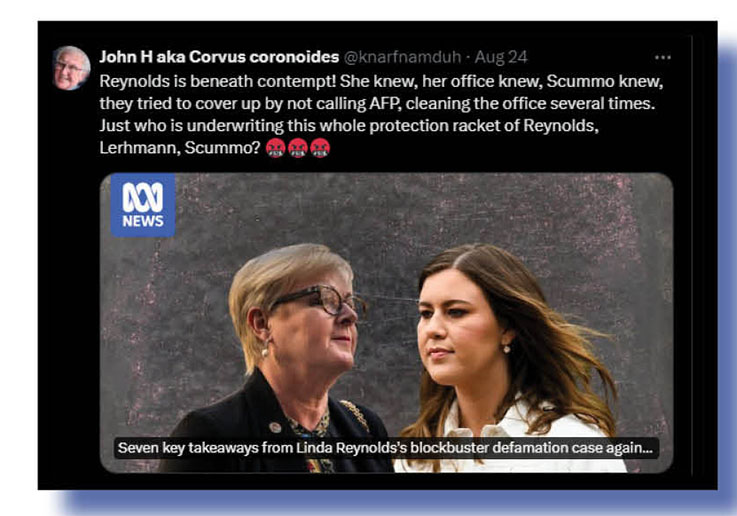The image size is (737, 516).
Task: Click the words Lerhmann, Scummo? in the tweet
Action: tap(180, 148)
